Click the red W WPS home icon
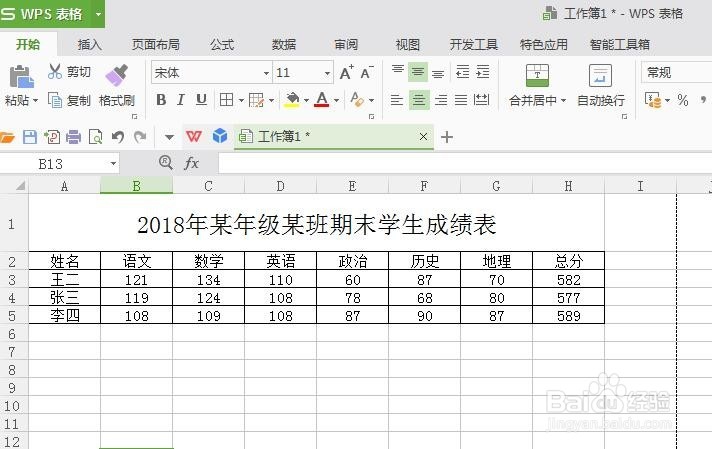Viewport: 712px width, 449px height. (x=194, y=136)
